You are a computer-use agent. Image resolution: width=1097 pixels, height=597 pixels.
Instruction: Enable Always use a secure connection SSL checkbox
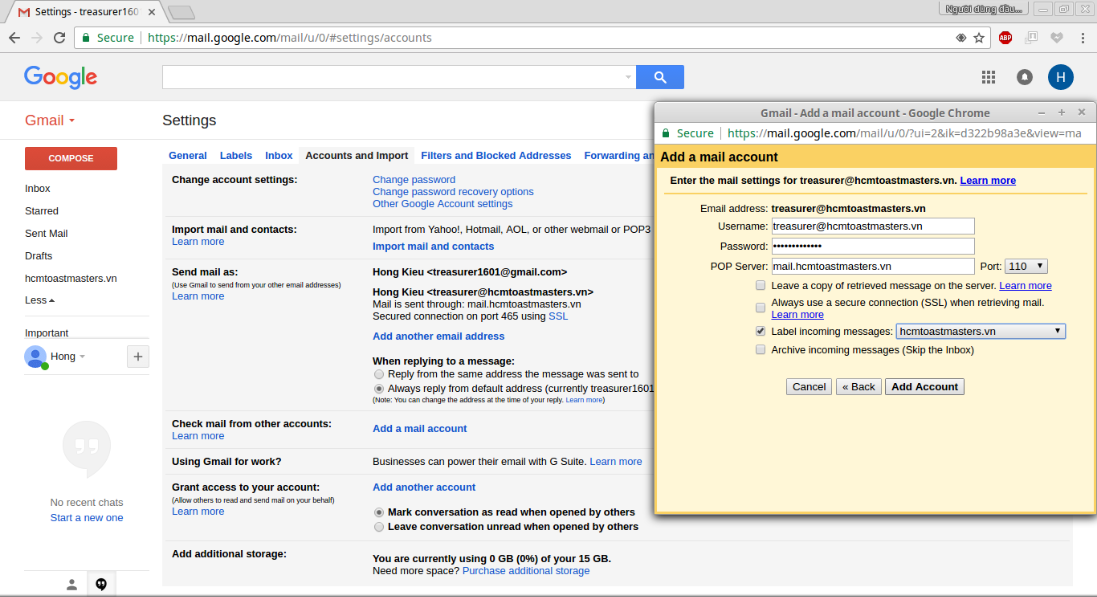click(x=760, y=308)
